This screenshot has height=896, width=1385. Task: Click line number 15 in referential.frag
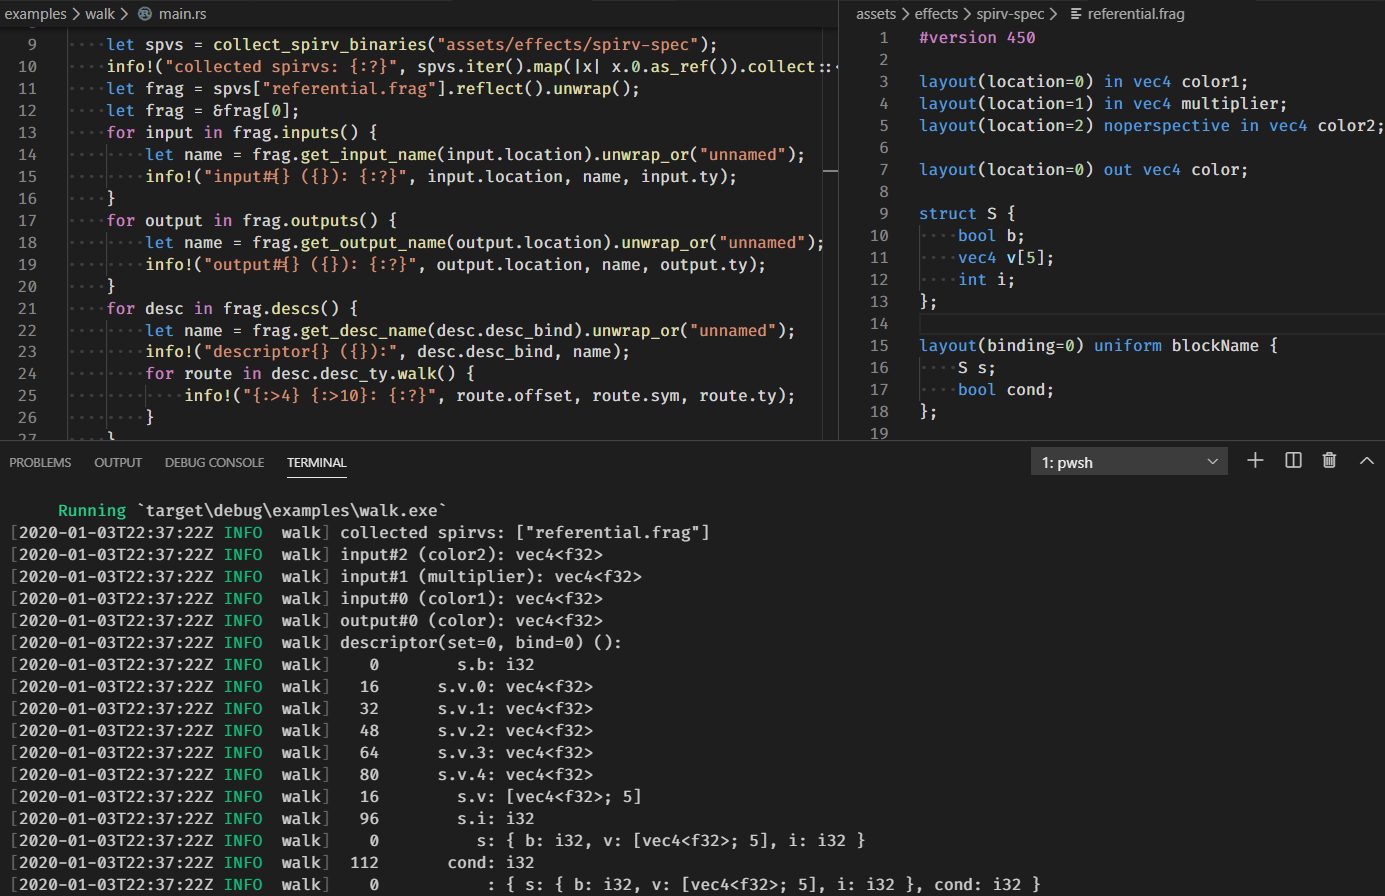[x=879, y=345]
